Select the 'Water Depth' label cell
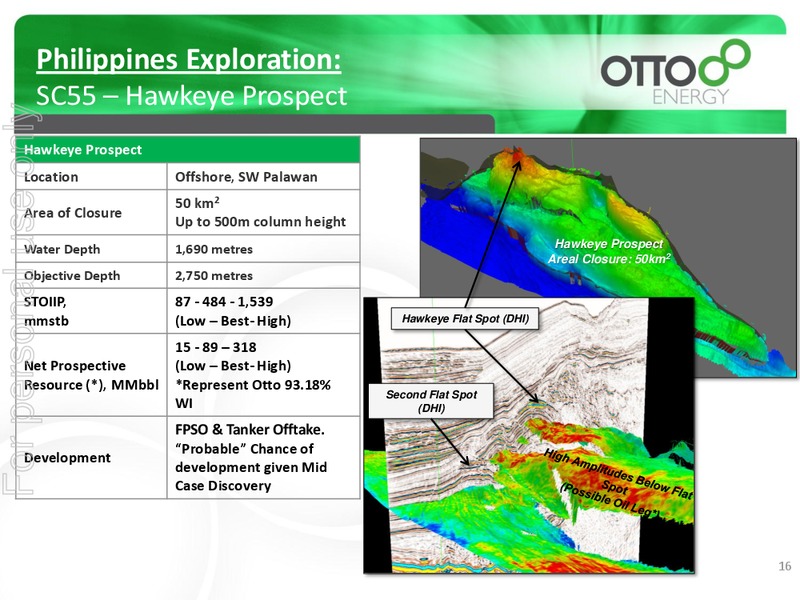This screenshot has width=800, height=600. coord(91,249)
